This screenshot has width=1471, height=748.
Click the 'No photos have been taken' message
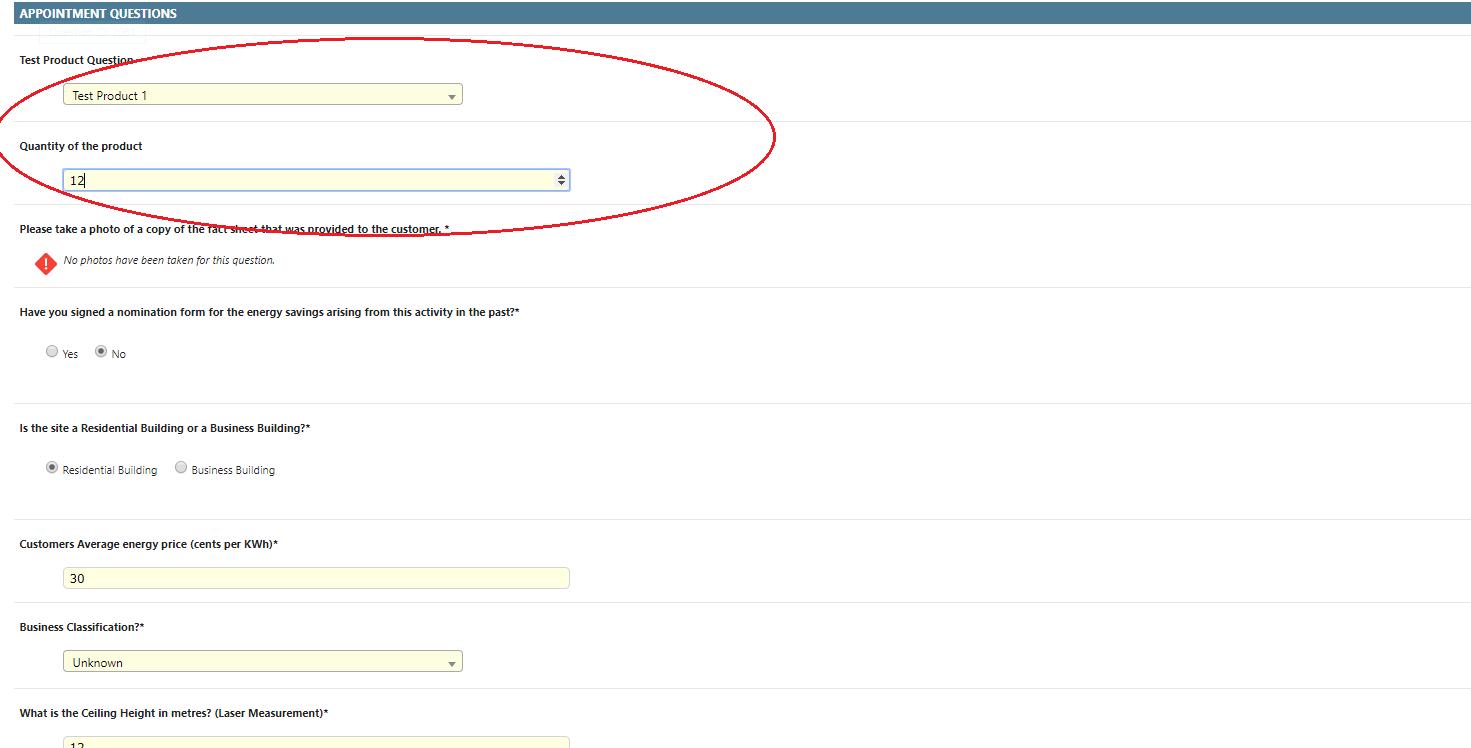[x=169, y=260]
